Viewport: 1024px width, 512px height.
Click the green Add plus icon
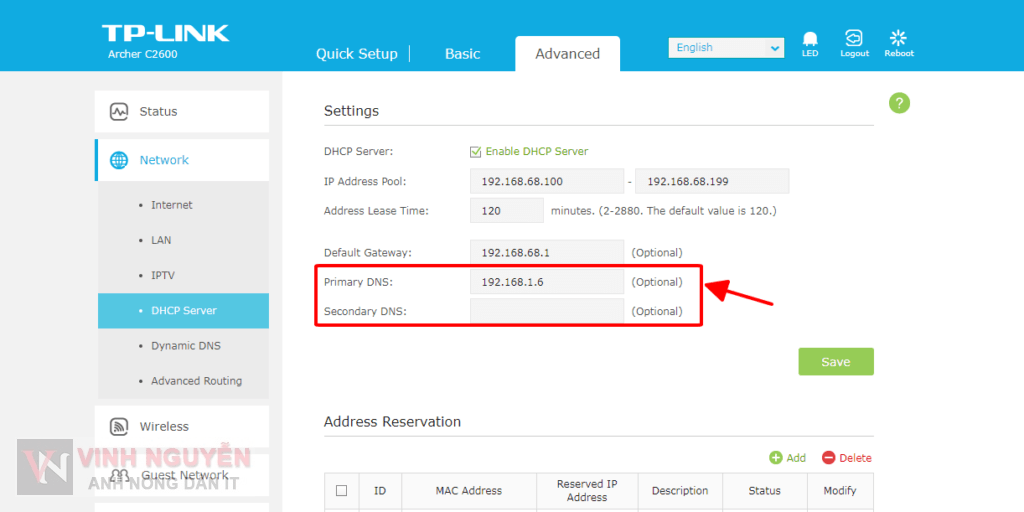pyautogui.click(x=776, y=458)
